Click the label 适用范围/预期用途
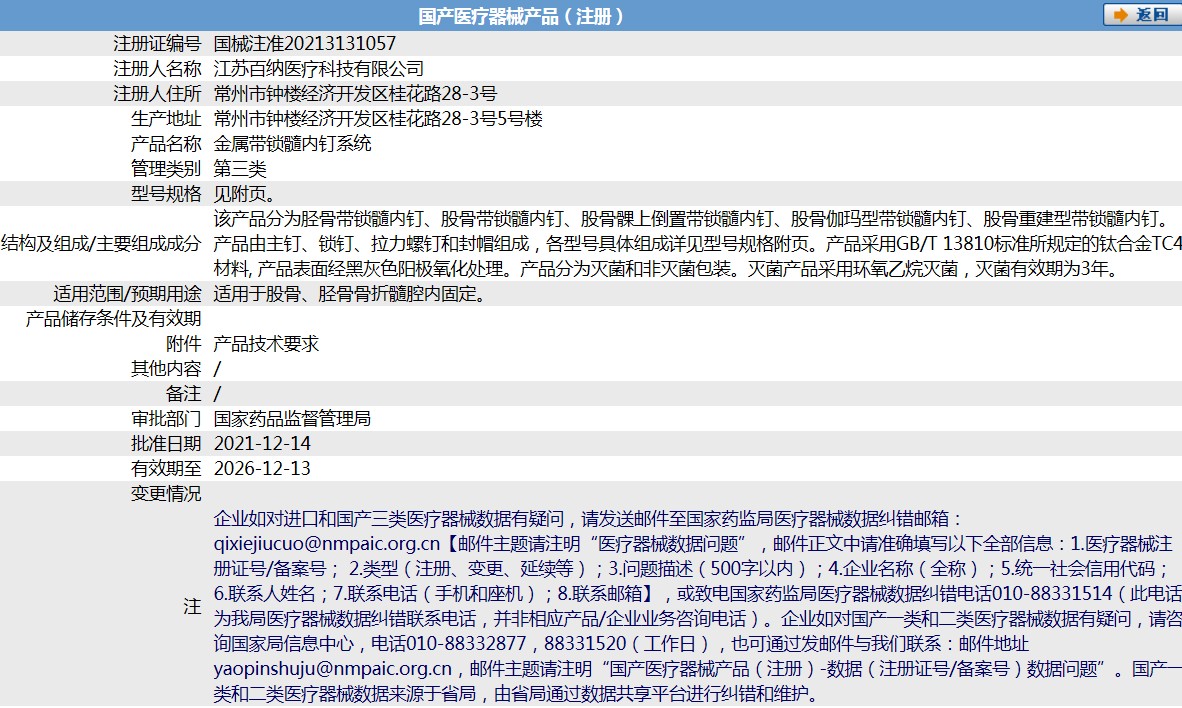The width and height of the screenshot is (1182, 708). (127, 293)
